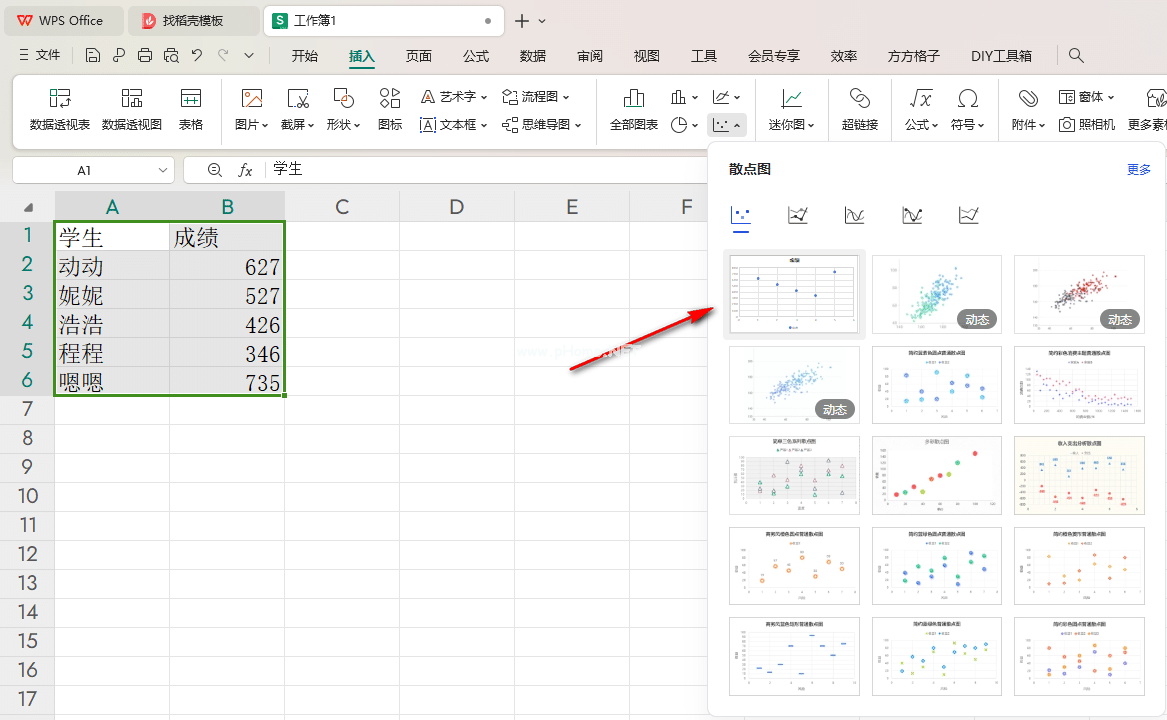Click the 截屏 screenshot tool
The height and width of the screenshot is (720, 1167).
298,109
